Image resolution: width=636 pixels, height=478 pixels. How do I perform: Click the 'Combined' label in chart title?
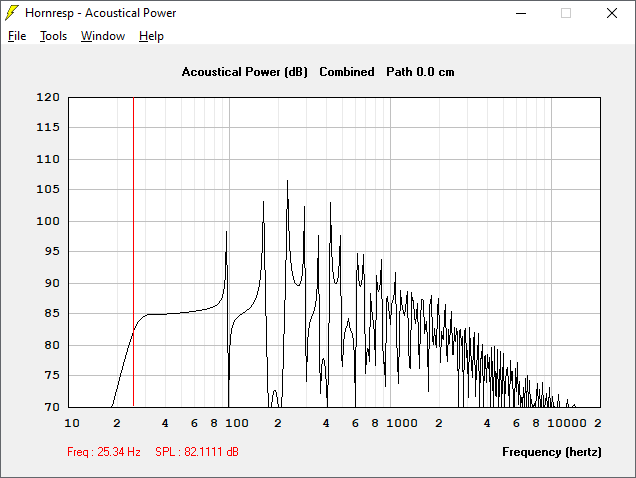click(347, 72)
